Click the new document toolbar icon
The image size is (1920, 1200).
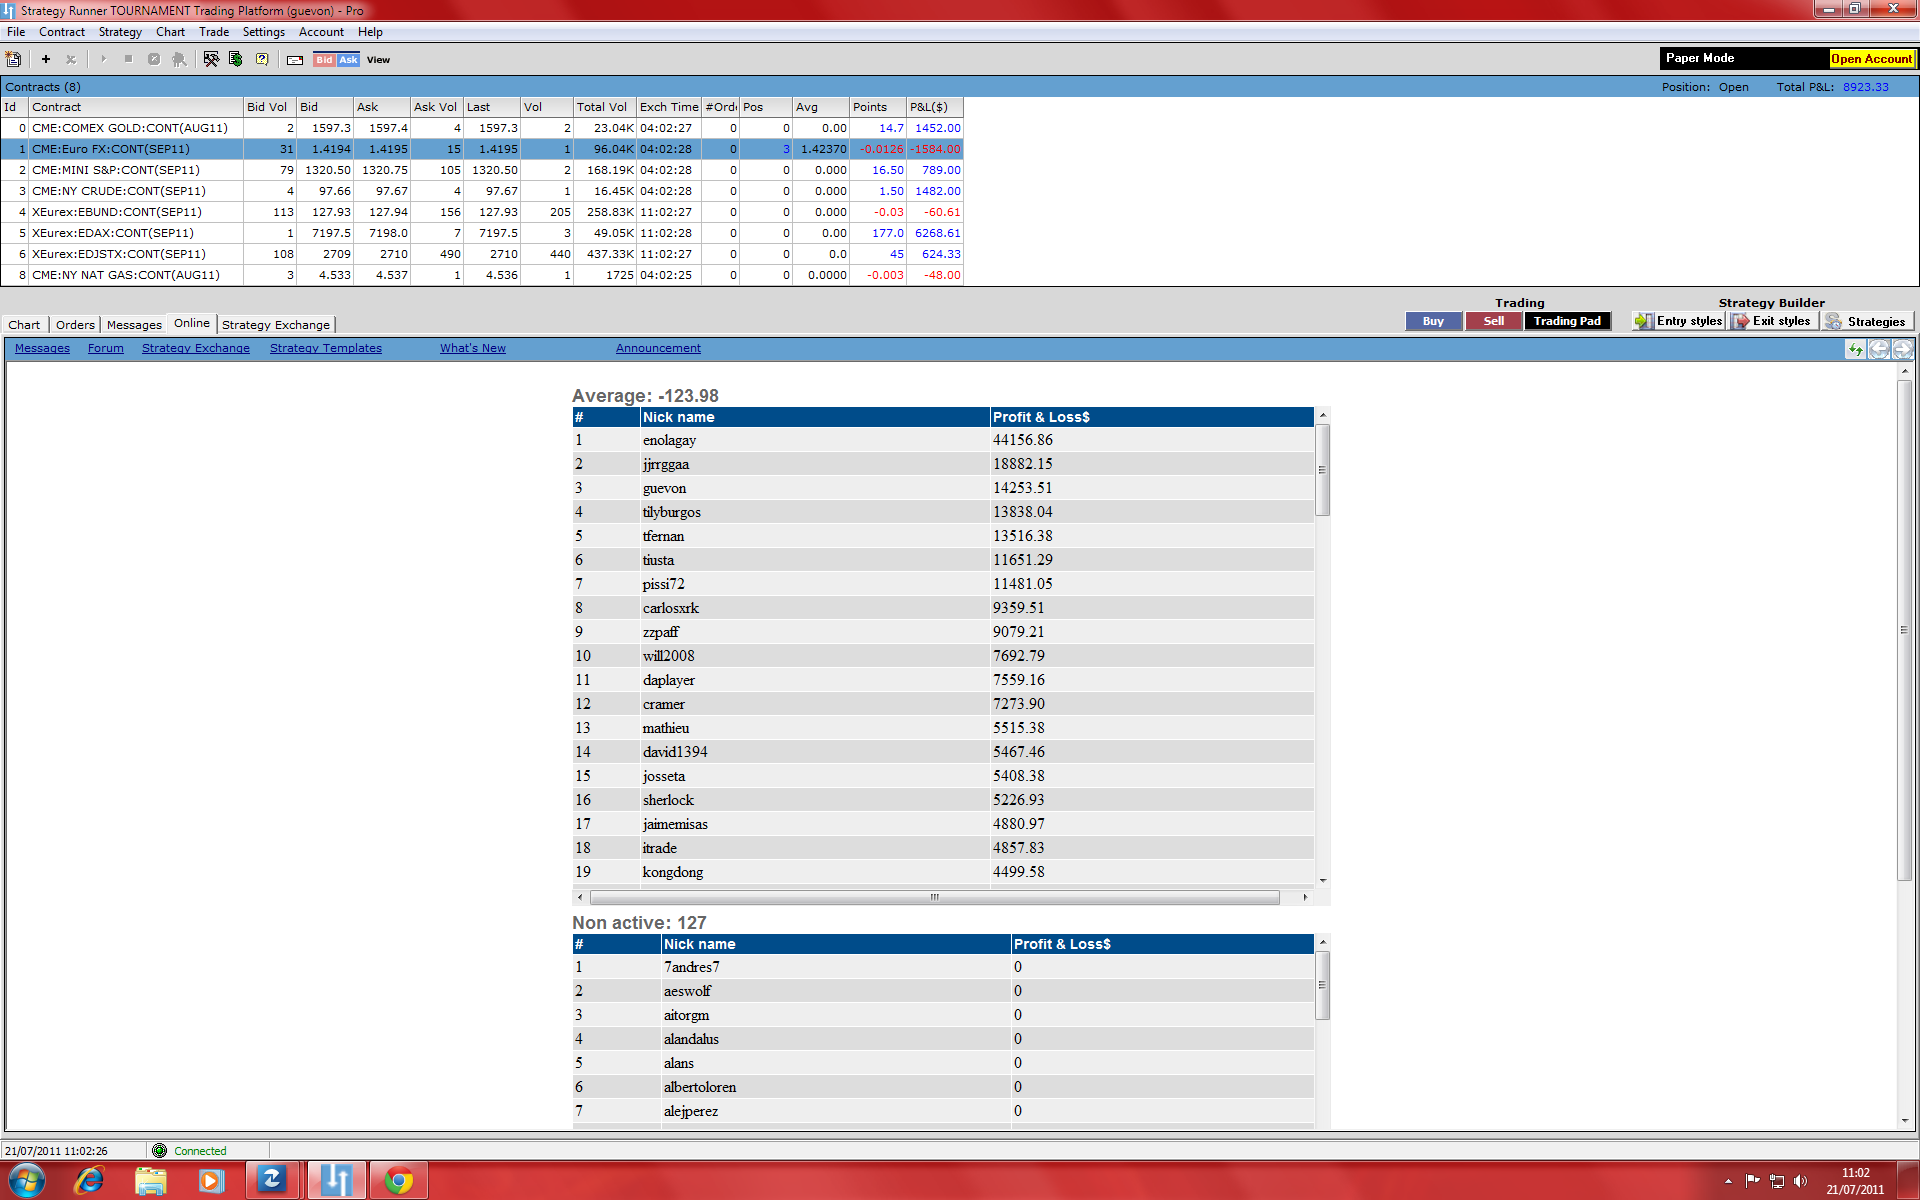[x=14, y=59]
